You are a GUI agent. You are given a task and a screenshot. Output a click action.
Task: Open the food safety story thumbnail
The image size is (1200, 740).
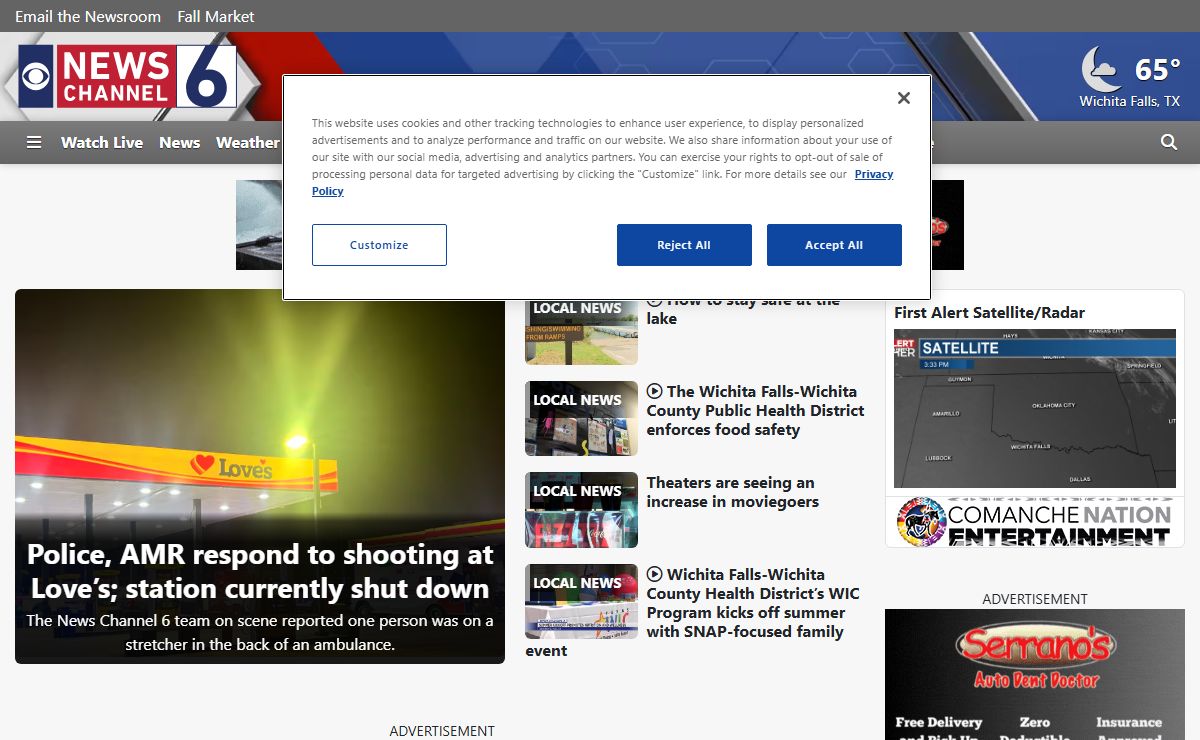pyautogui.click(x=581, y=418)
